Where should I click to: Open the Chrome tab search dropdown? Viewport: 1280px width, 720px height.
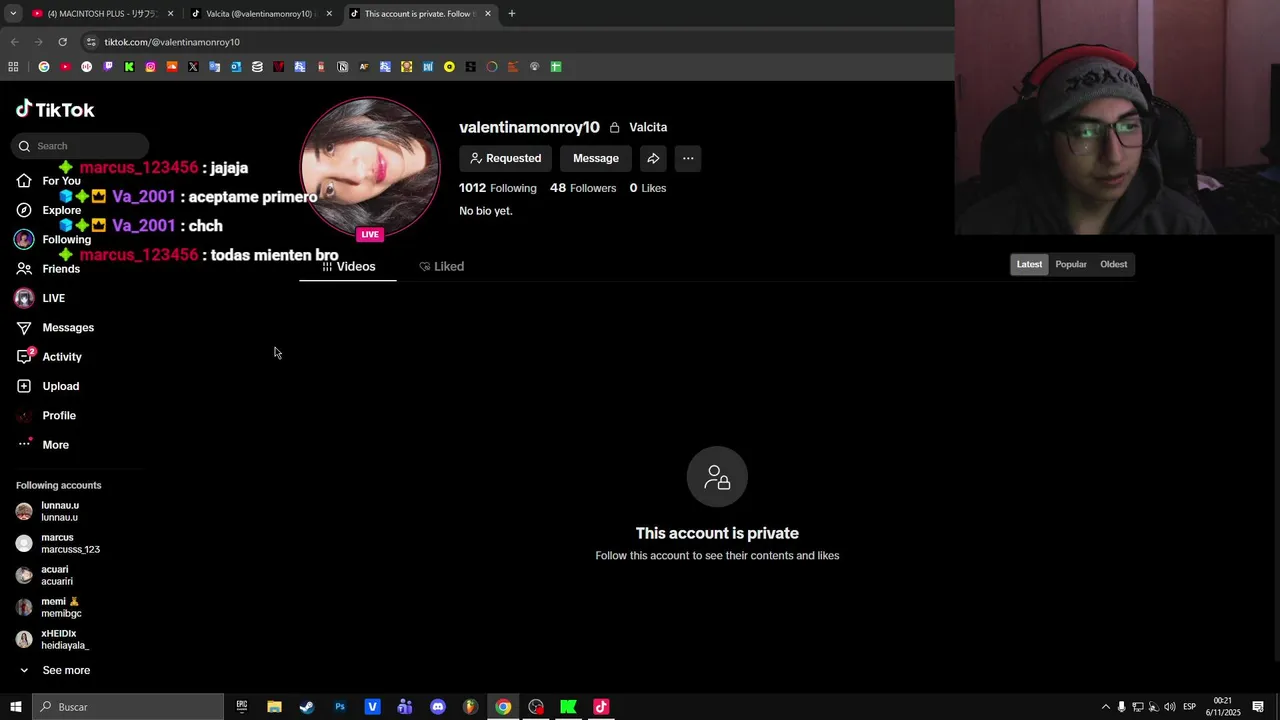13,14
